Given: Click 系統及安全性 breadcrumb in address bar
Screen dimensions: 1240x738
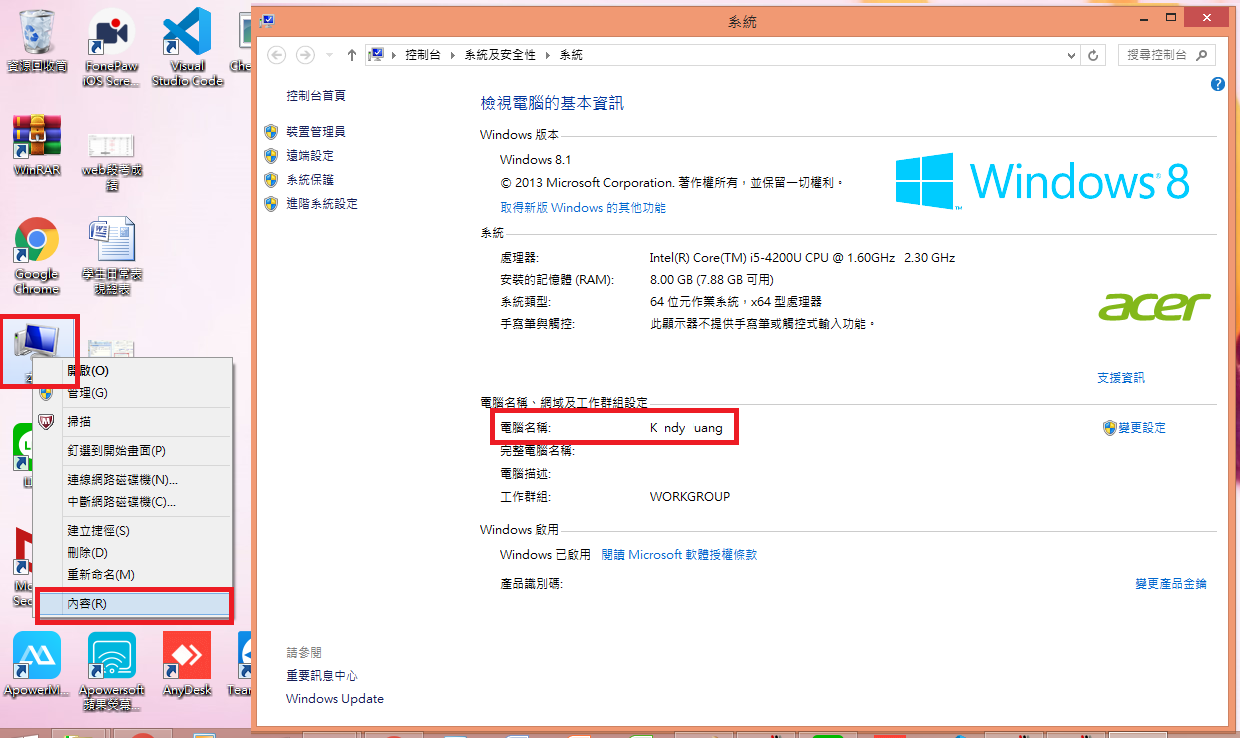Looking at the screenshot, I should 500,55.
